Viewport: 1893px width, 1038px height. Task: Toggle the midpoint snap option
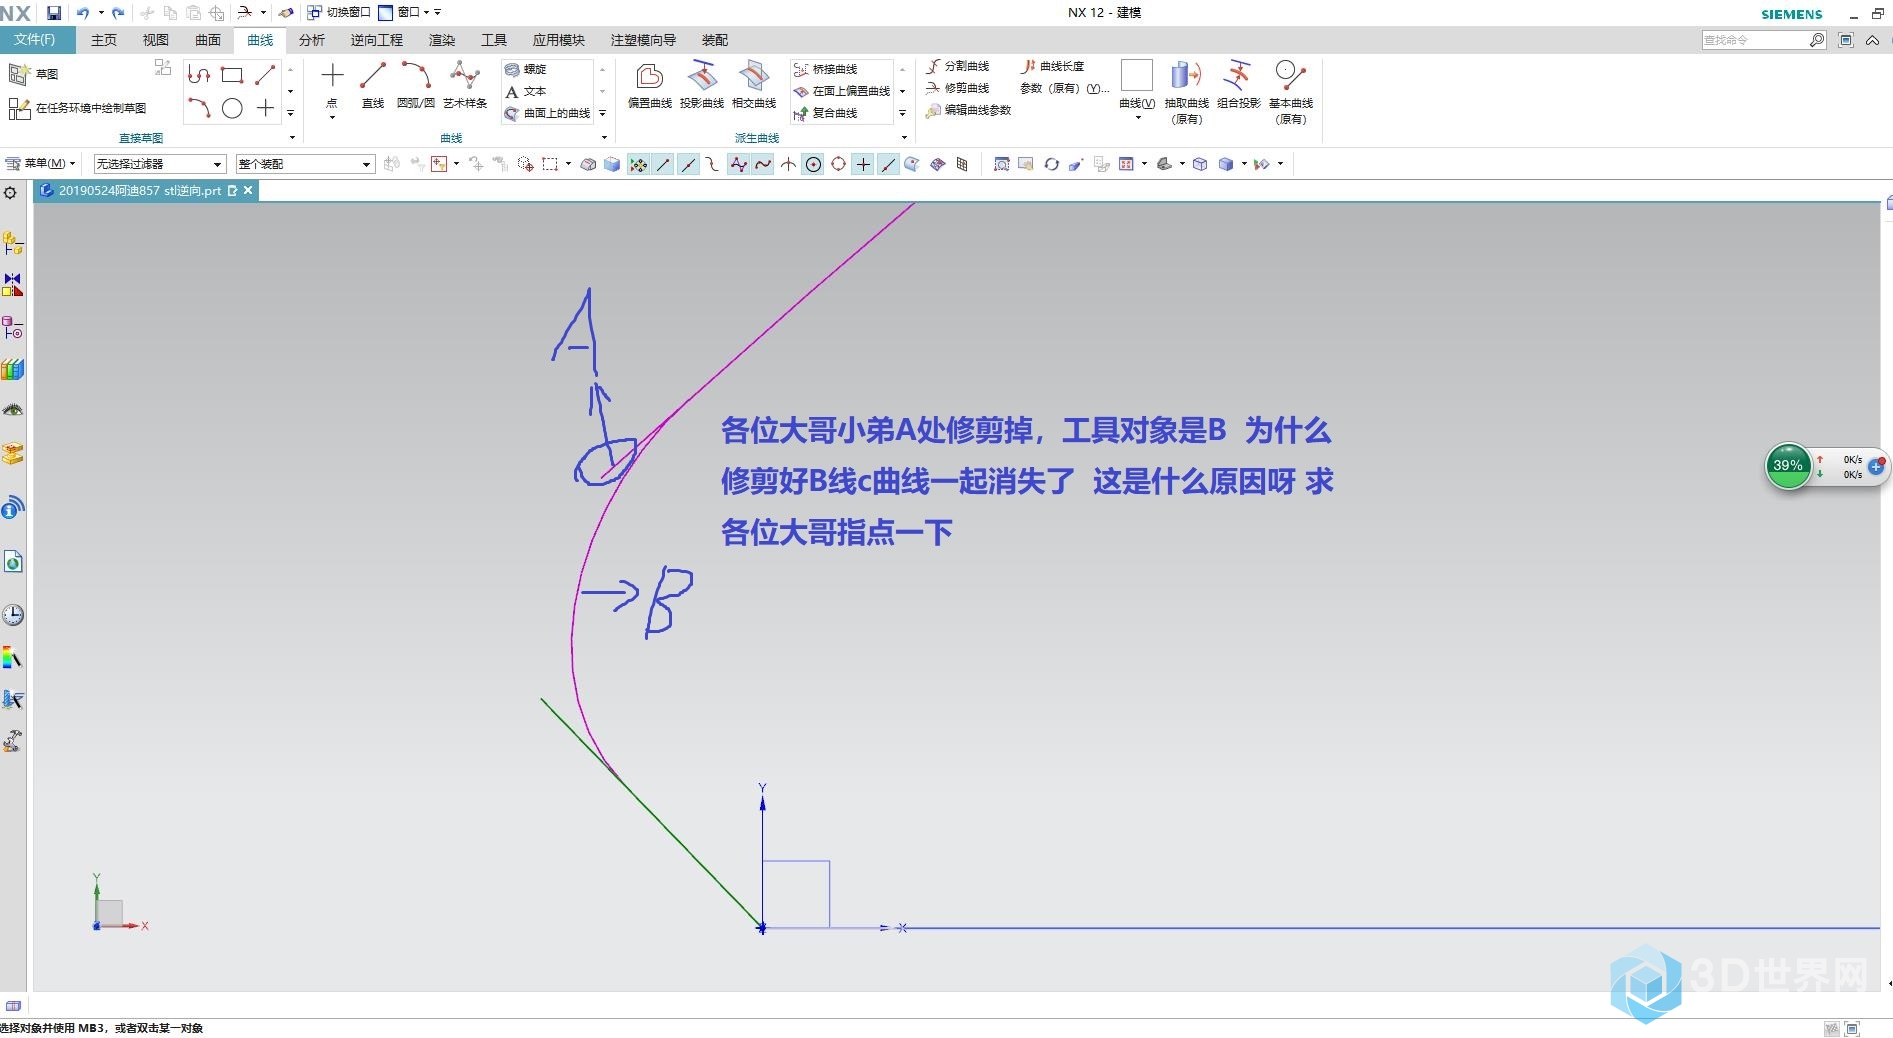689,165
